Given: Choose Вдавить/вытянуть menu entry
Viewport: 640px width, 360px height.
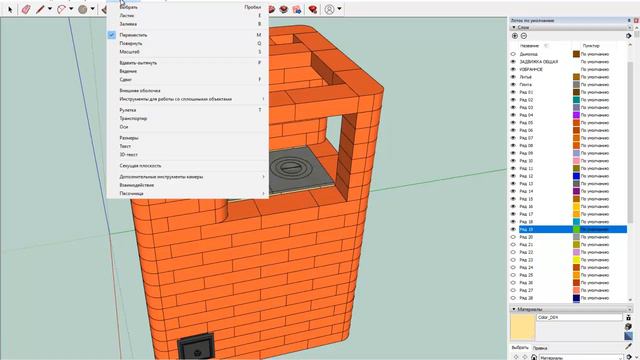Looking at the screenshot, I should [x=189, y=63].
